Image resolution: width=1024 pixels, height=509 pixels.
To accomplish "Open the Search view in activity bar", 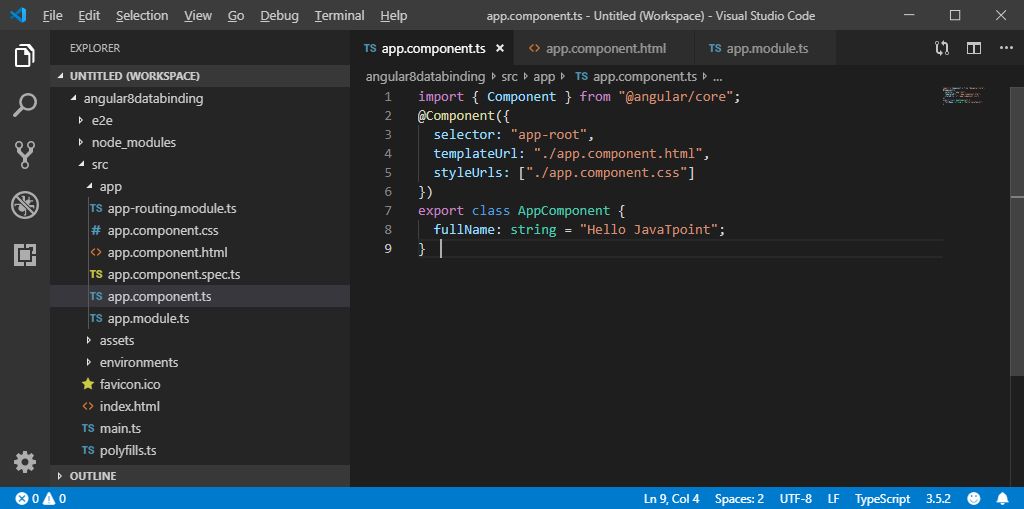I will pyautogui.click(x=25, y=105).
